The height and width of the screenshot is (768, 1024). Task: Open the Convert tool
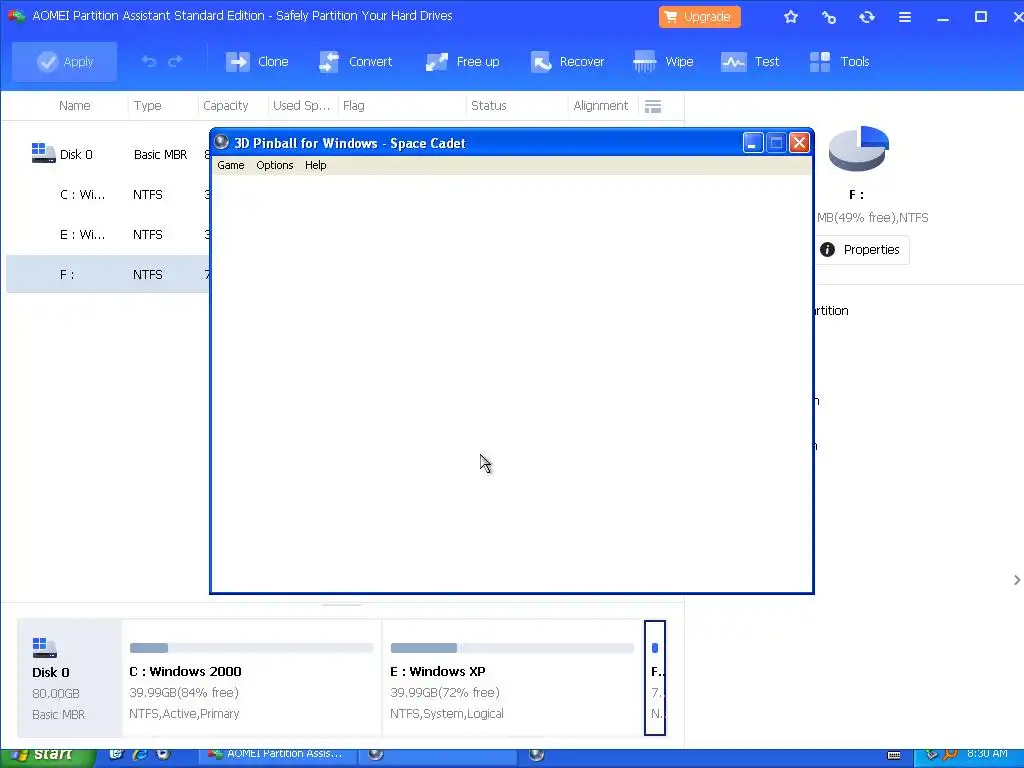[356, 62]
